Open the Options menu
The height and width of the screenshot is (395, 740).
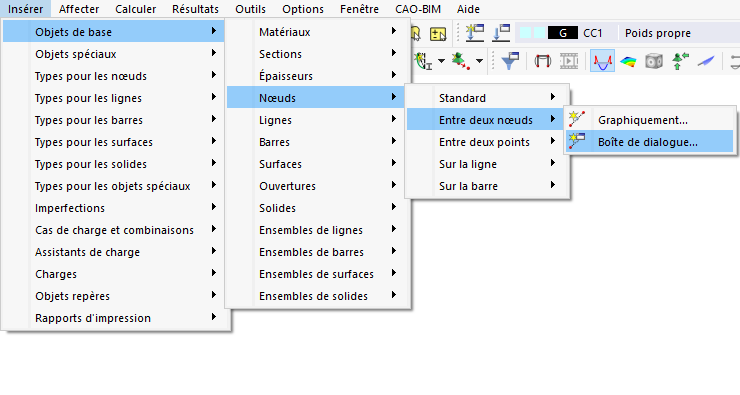(x=303, y=9)
